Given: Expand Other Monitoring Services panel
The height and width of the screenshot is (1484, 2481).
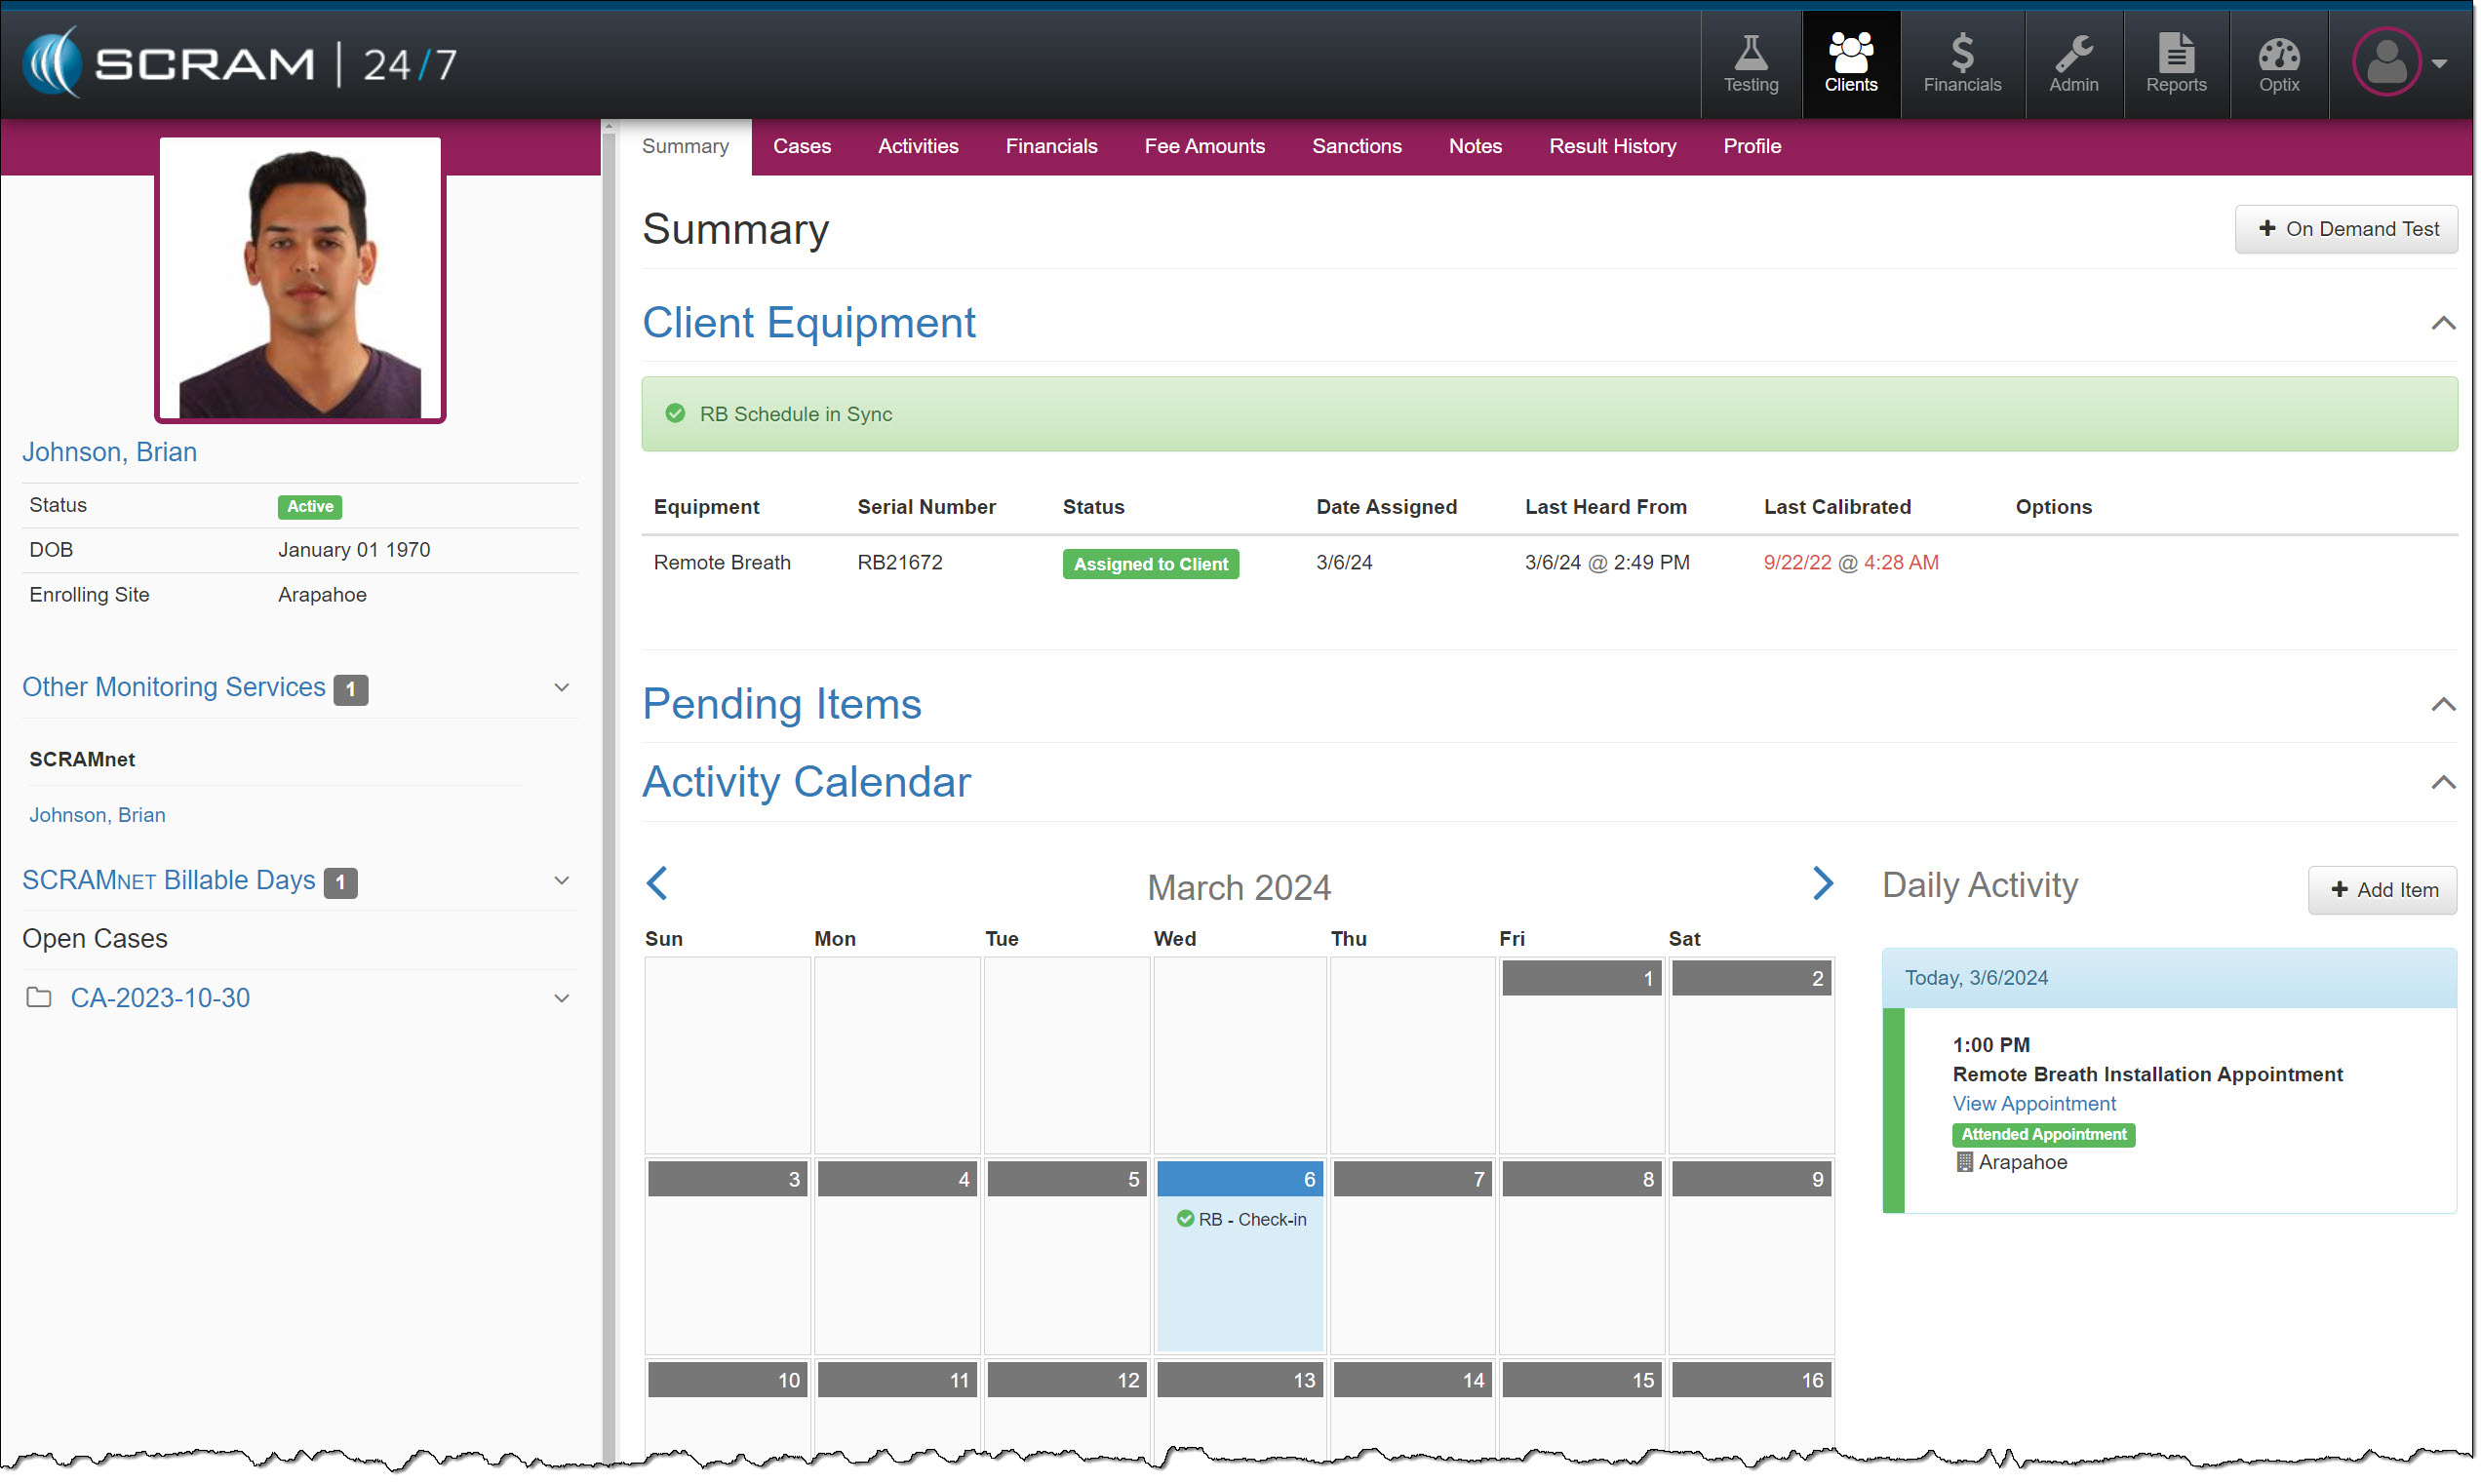Looking at the screenshot, I should click(562, 687).
